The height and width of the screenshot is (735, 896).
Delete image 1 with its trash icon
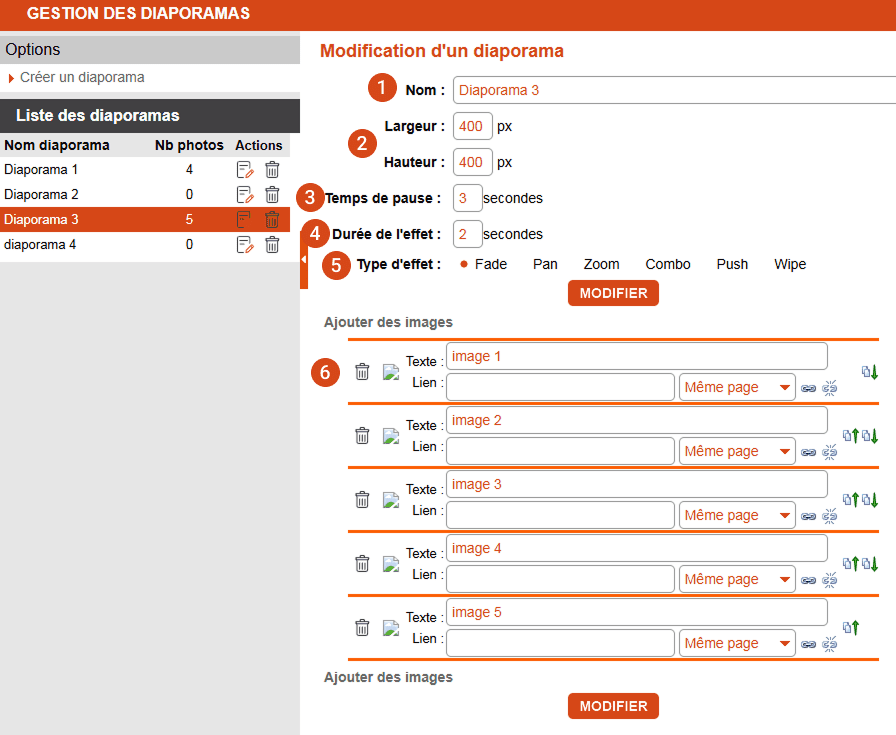pos(363,372)
